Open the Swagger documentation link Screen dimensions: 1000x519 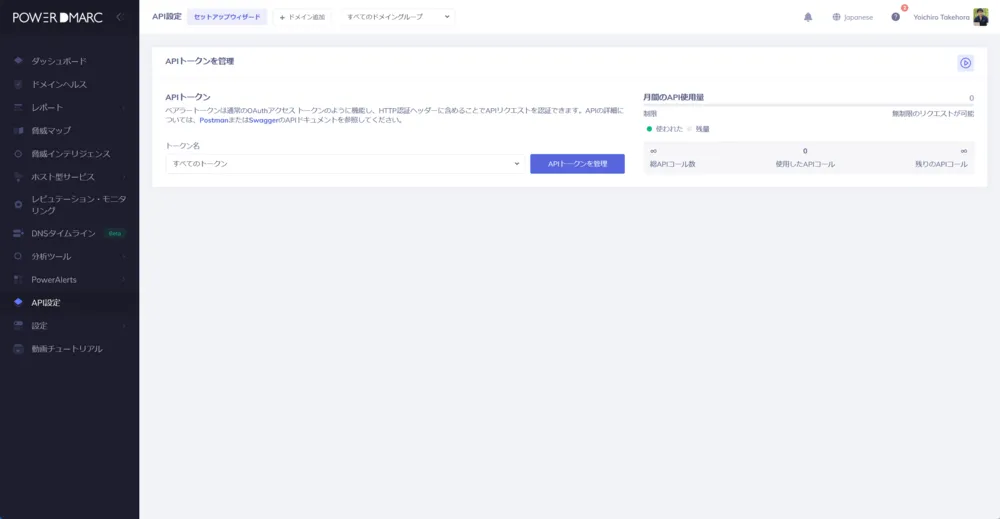tap(263, 120)
